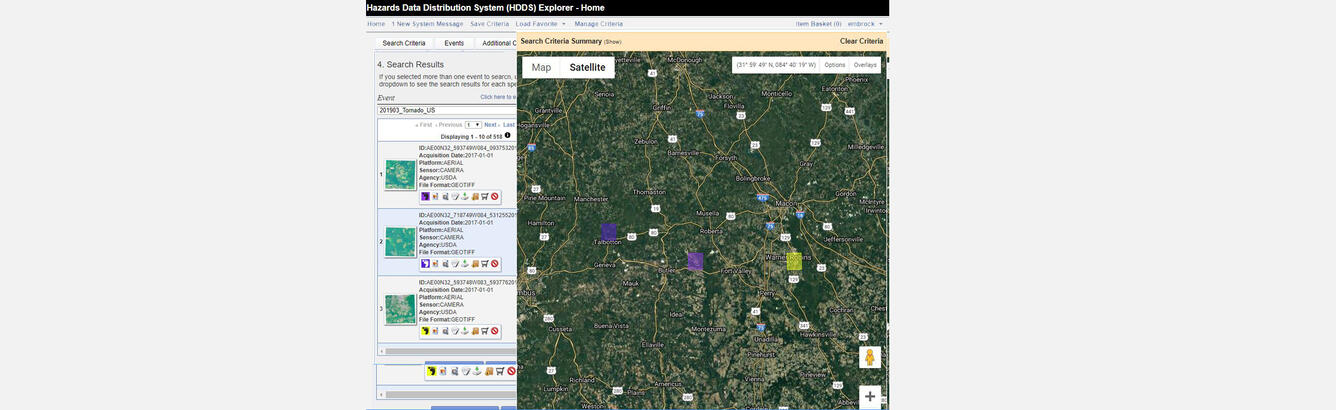This screenshot has height=410, width=1336.
Task: Open the 'Click here to' link
Action: [x=498, y=97]
